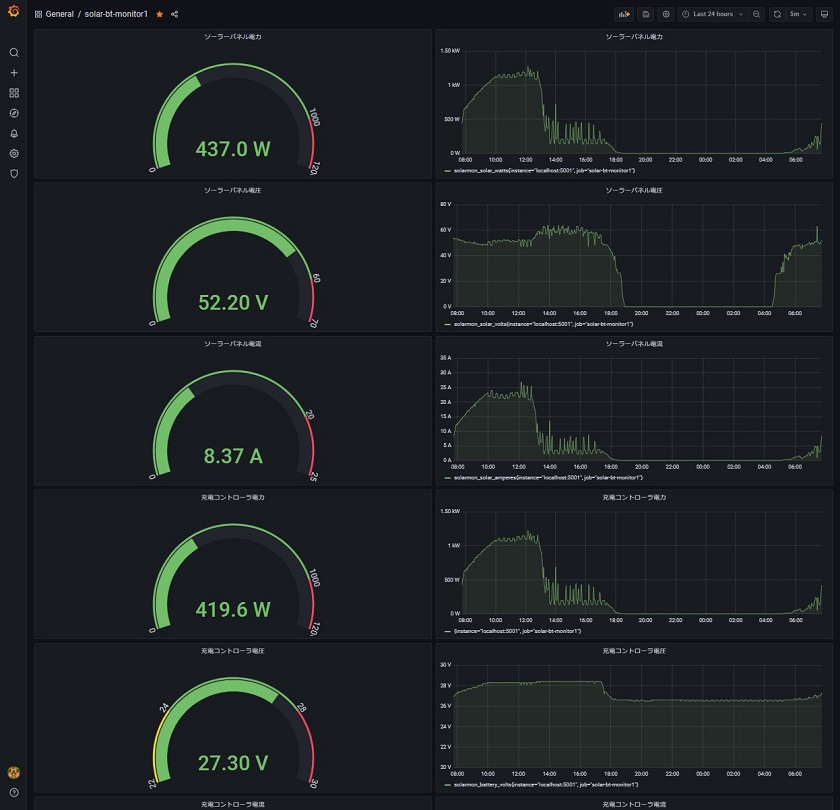Click the green color line of solarmon_solar_volts legend
The height and width of the screenshot is (810, 840).
(447, 325)
